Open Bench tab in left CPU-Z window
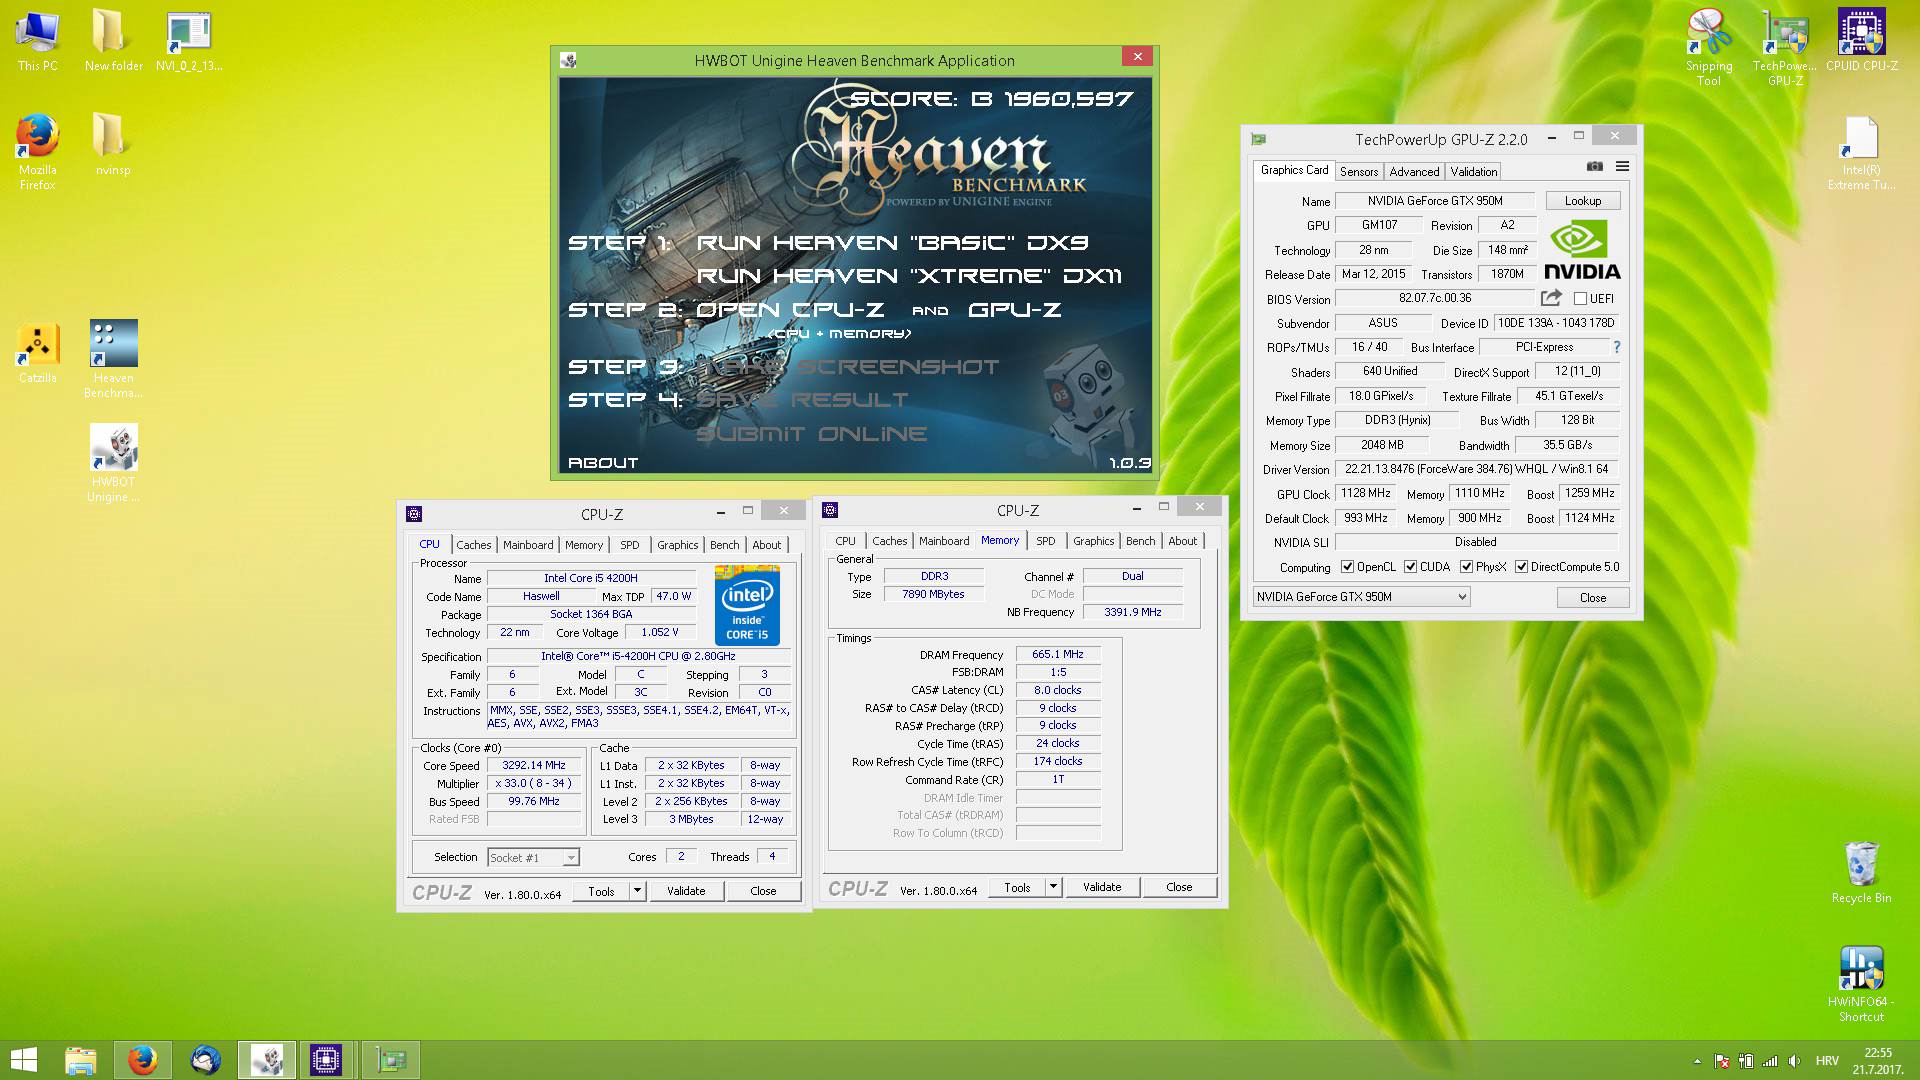Viewport: 1920px width, 1080px height. (725, 545)
